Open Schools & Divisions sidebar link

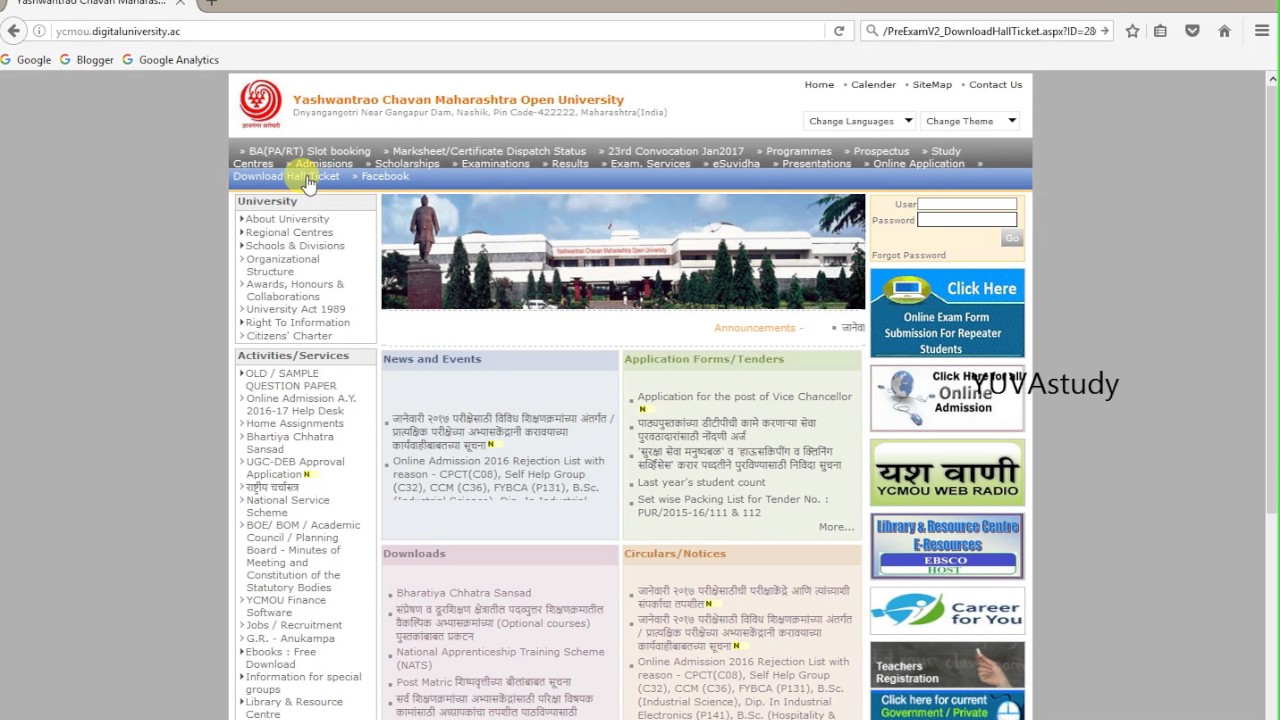[x=295, y=246]
